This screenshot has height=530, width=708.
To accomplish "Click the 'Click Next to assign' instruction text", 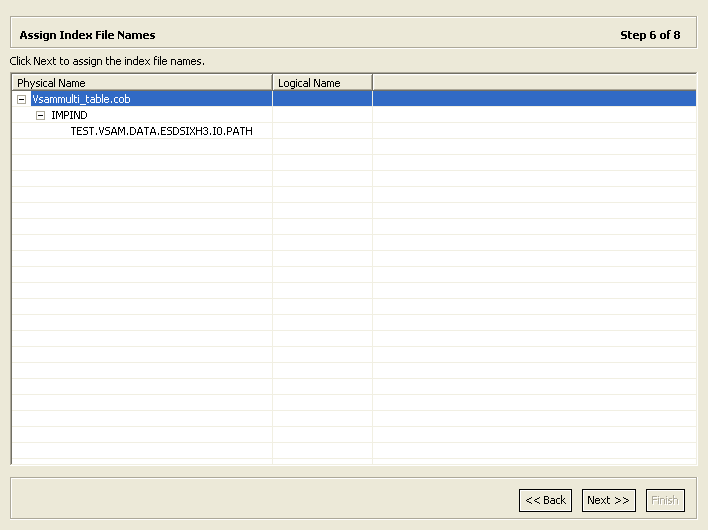I will 107,61.
